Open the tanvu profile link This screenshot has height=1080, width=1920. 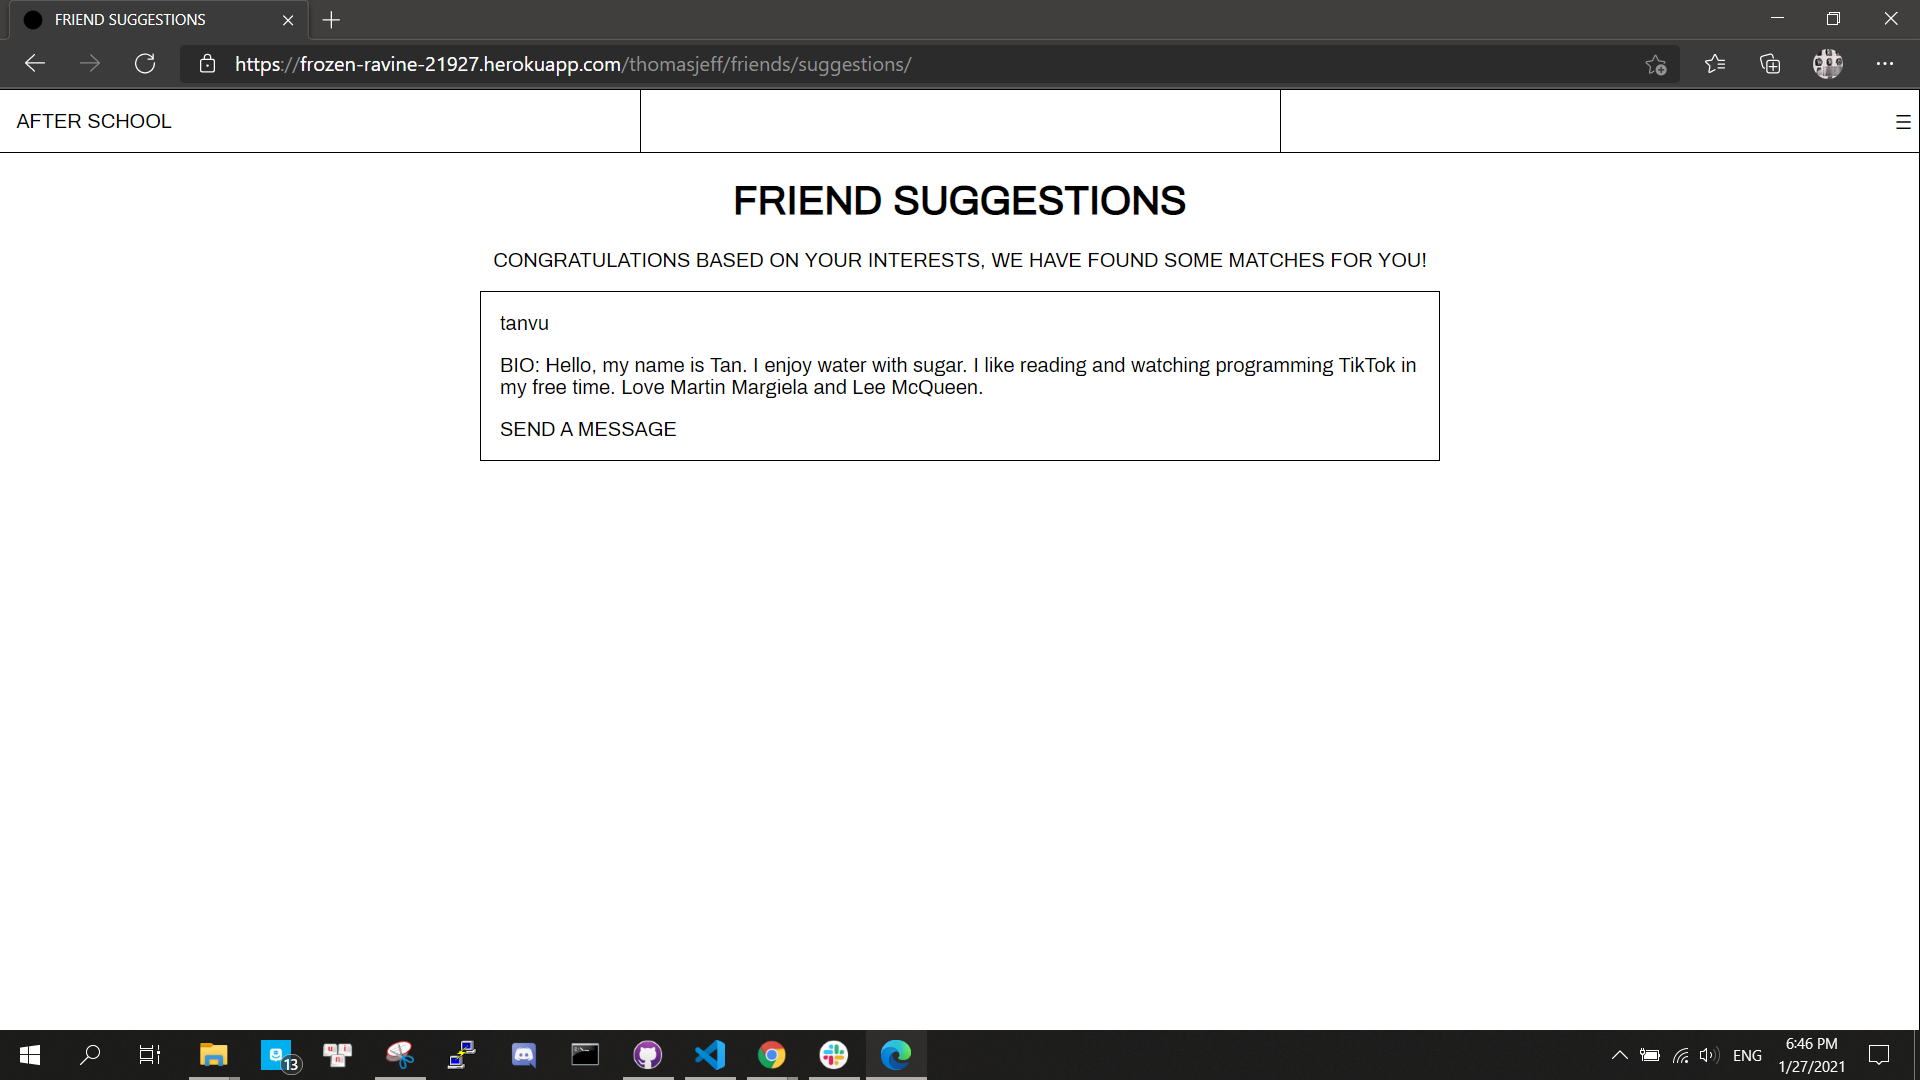point(524,323)
